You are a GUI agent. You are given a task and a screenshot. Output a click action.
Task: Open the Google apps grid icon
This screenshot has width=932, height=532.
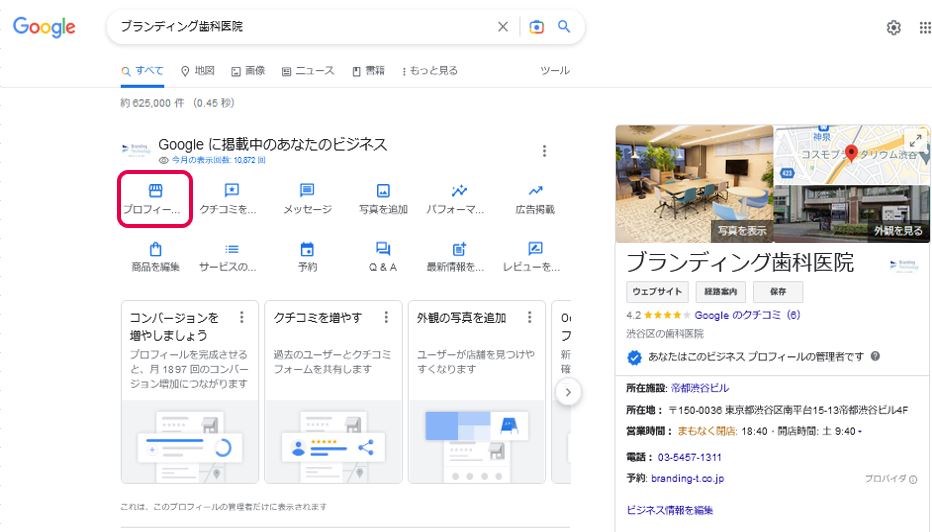pos(925,27)
